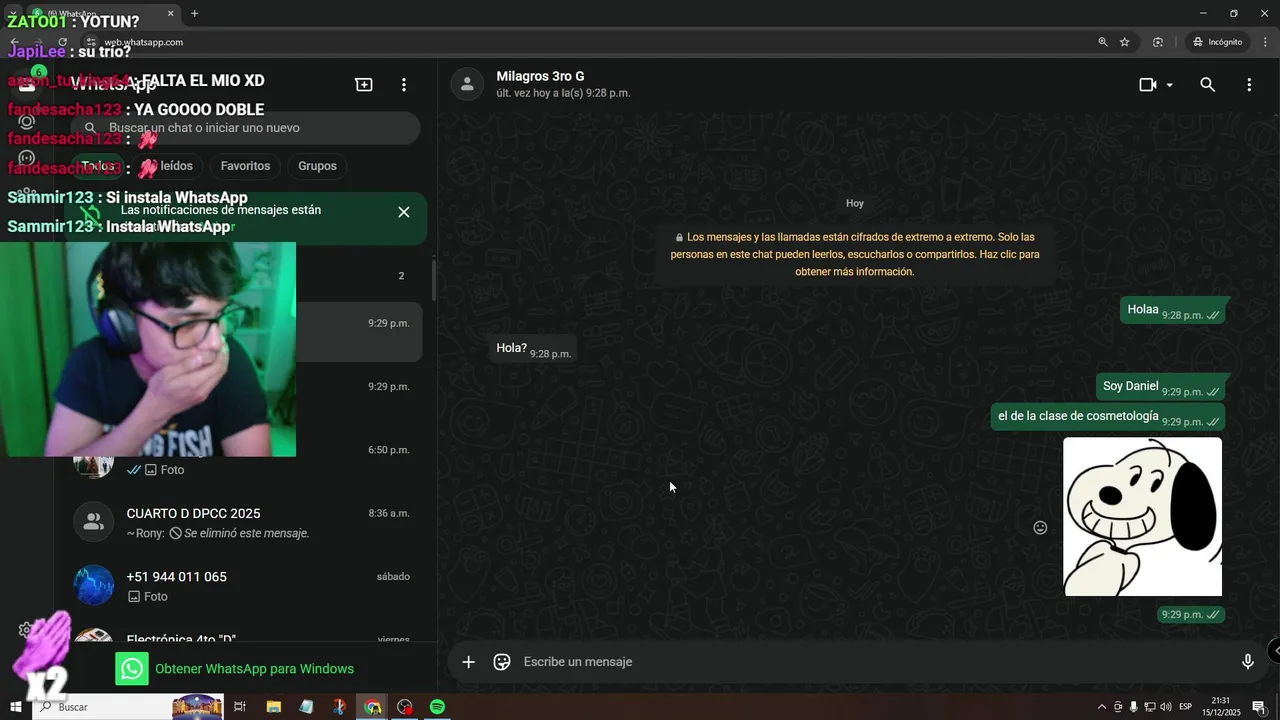Screen dimensions: 1280x720
Task: Open the Windows notification center
Action: pos(1261,707)
